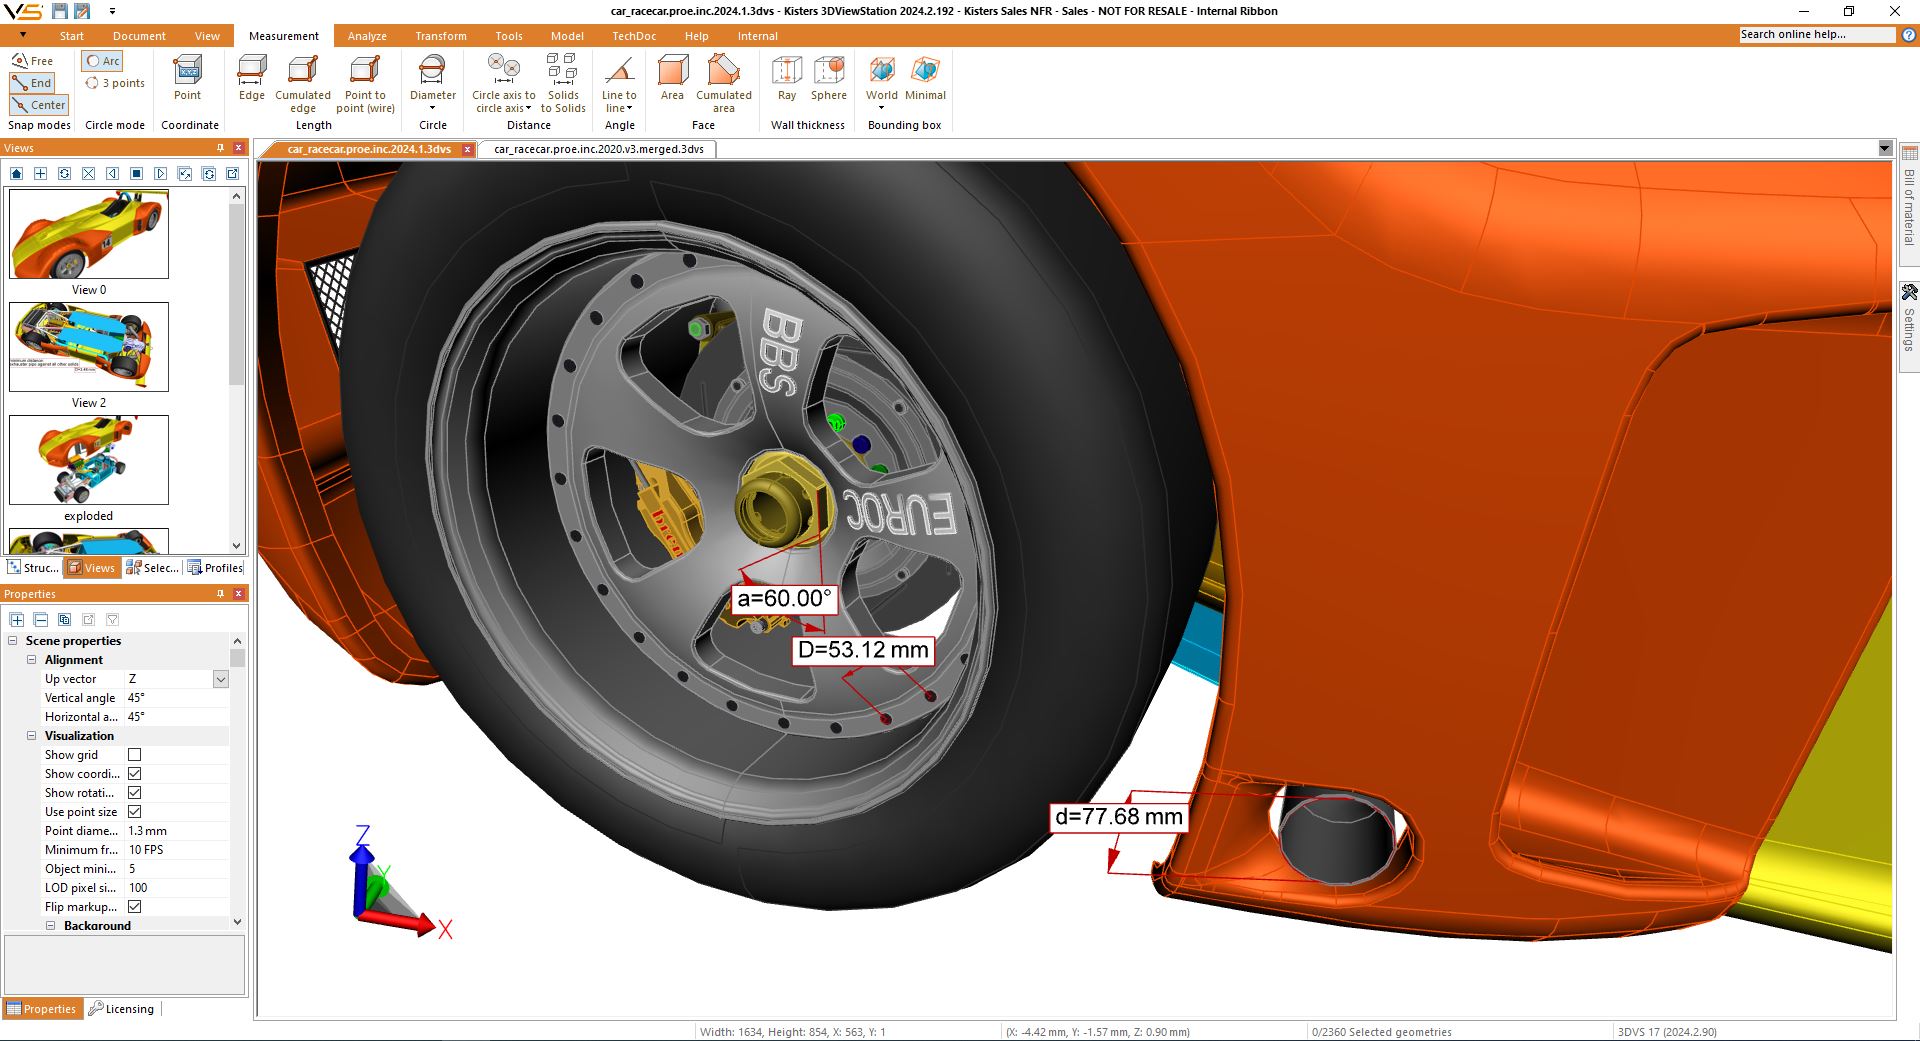
Task: Click the Diameter circle measurement icon
Action: (x=432, y=79)
